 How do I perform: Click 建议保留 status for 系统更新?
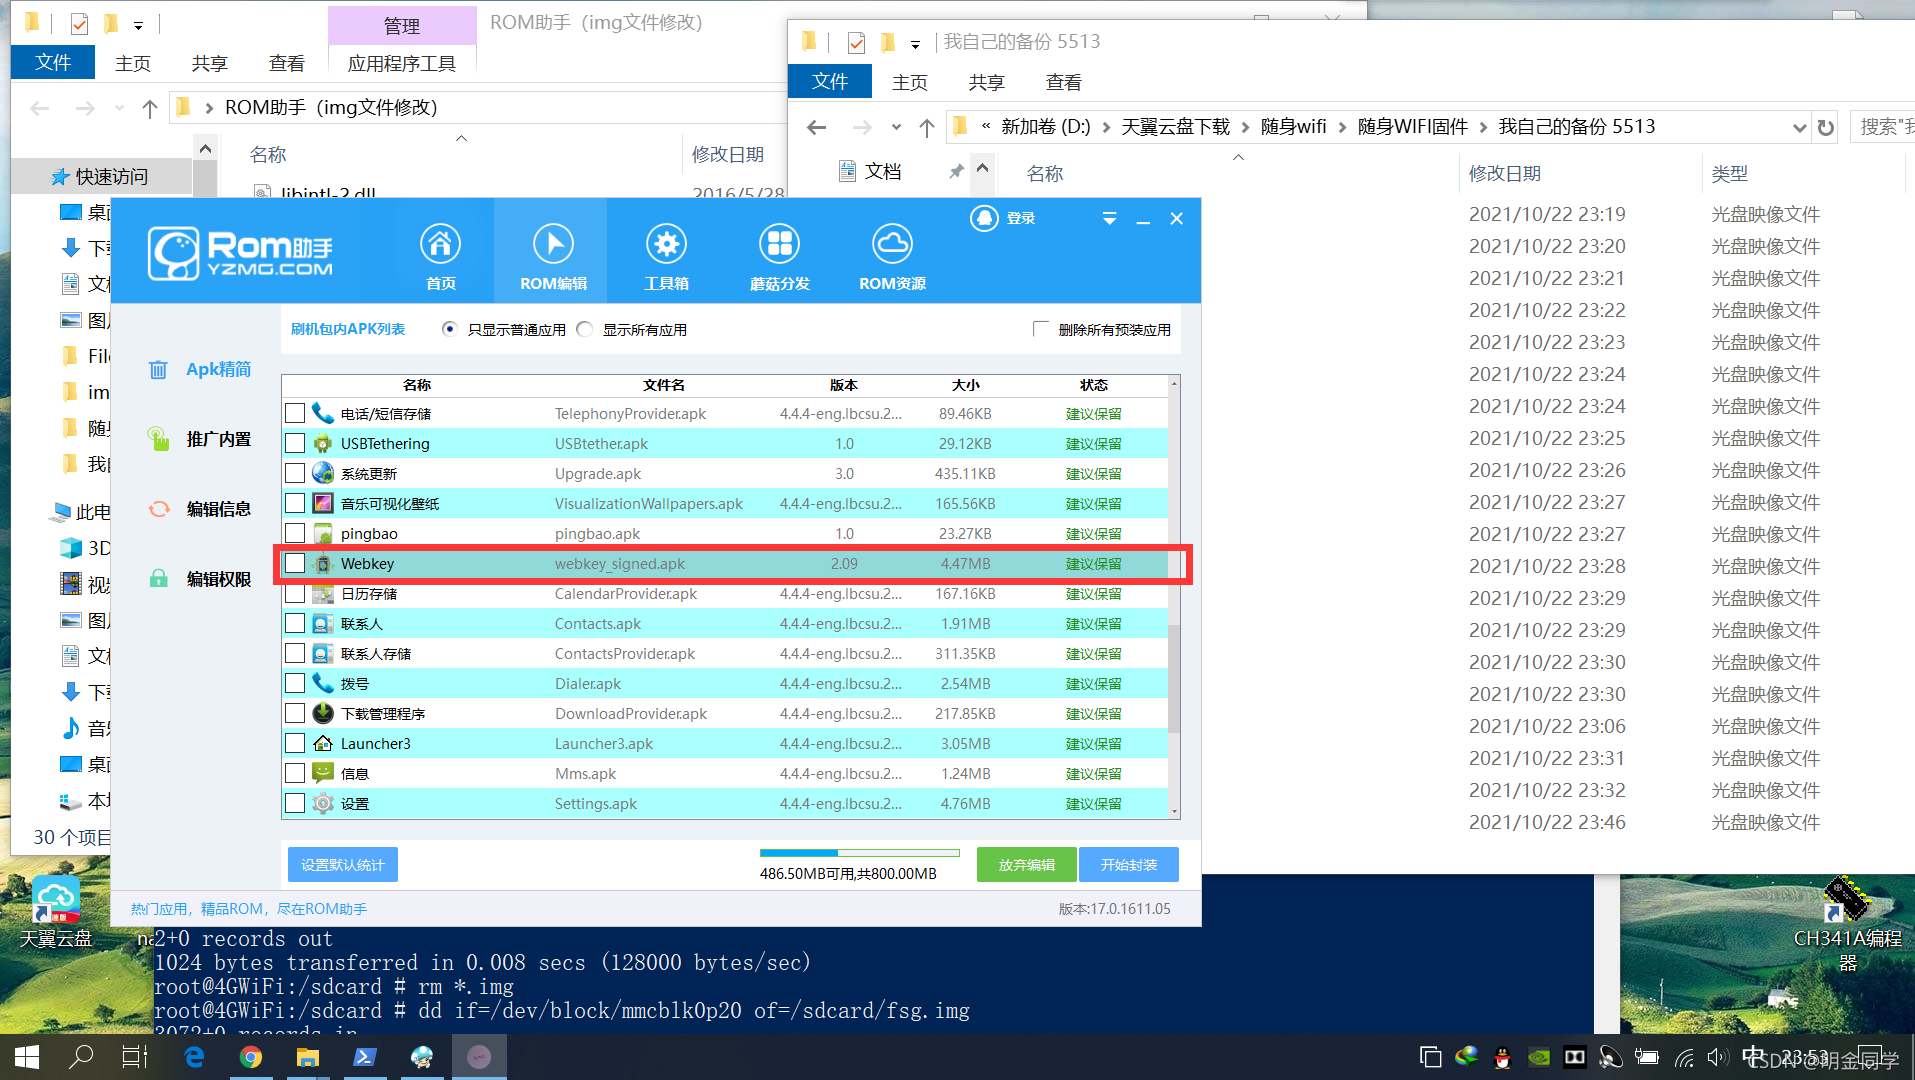[1093, 473]
